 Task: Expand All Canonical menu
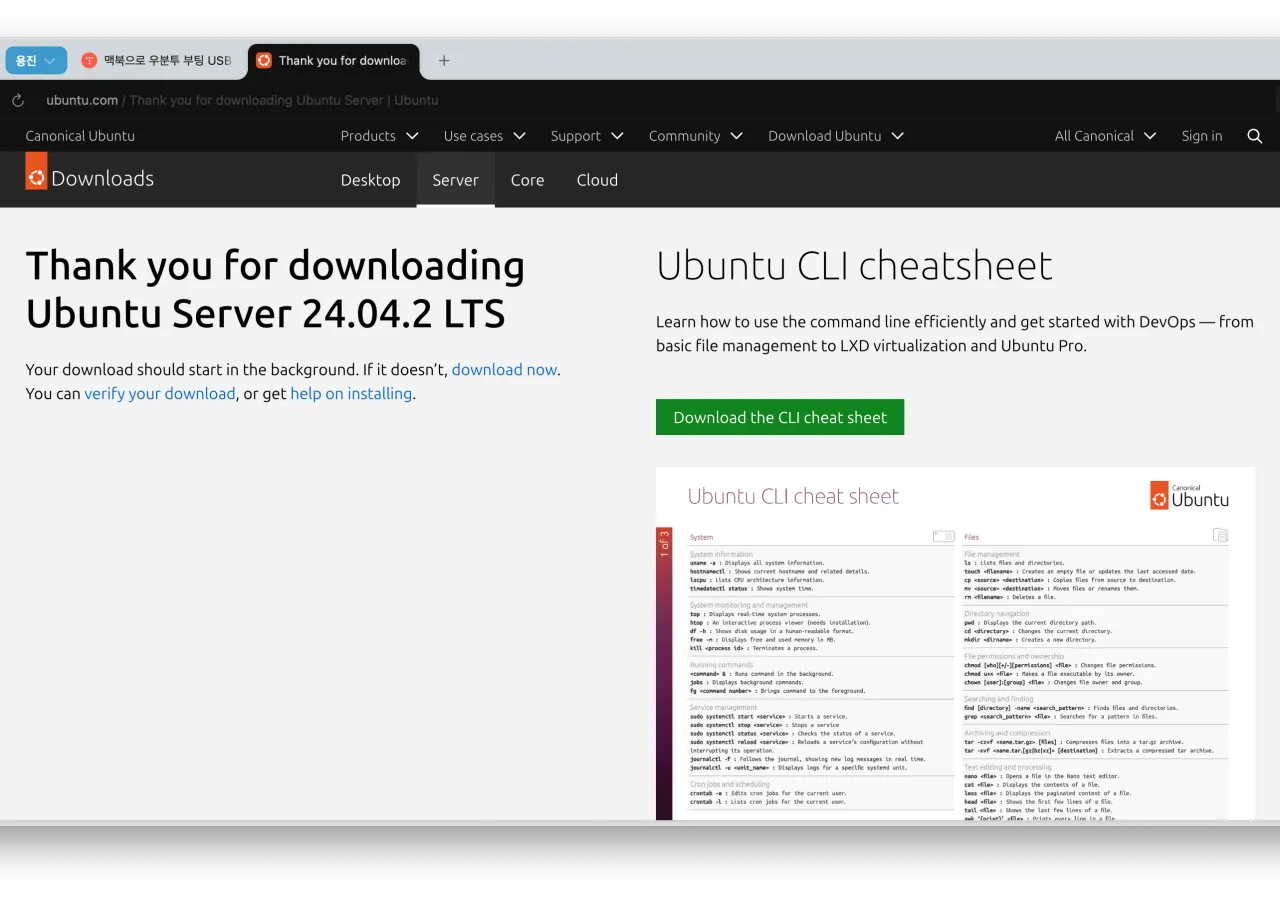1105,136
